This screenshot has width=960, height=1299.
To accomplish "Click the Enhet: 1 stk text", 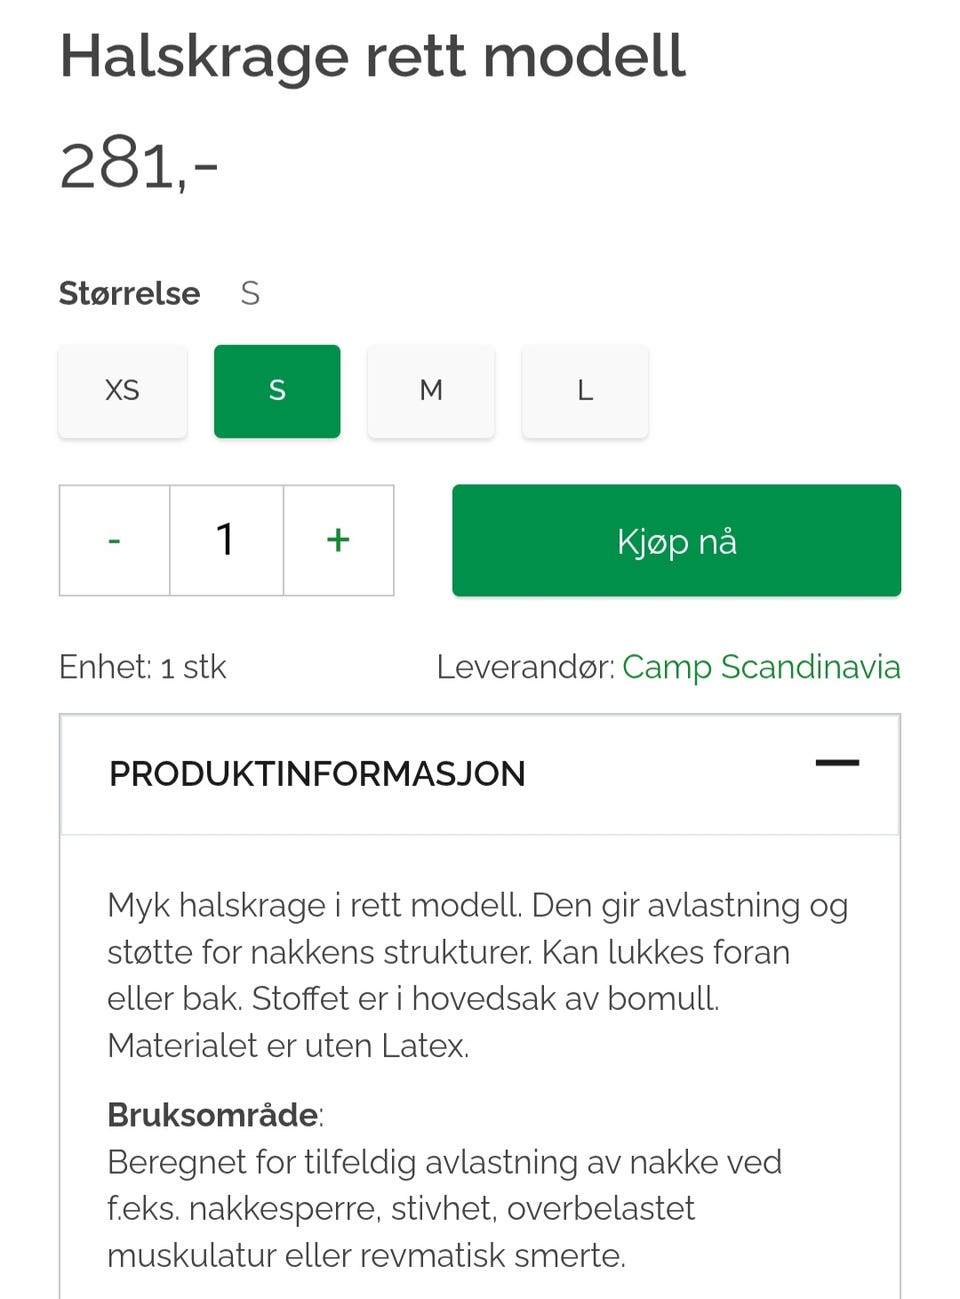I will click(x=142, y=667).
